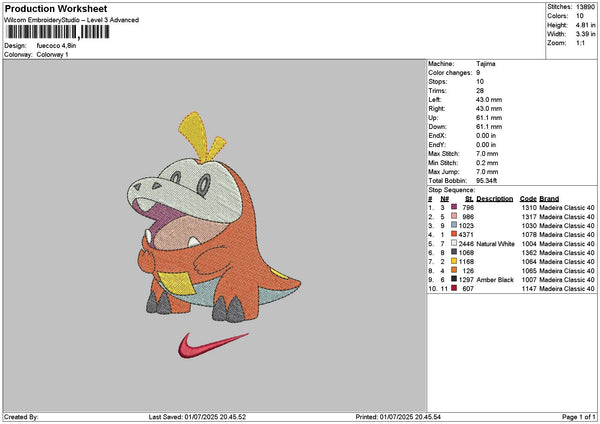The height and width of the screenshot is (424, 600).
Task: Select "Wilcom EmbroideryStudio – Level 3 Advanced" text
Action: coord(71,20)
